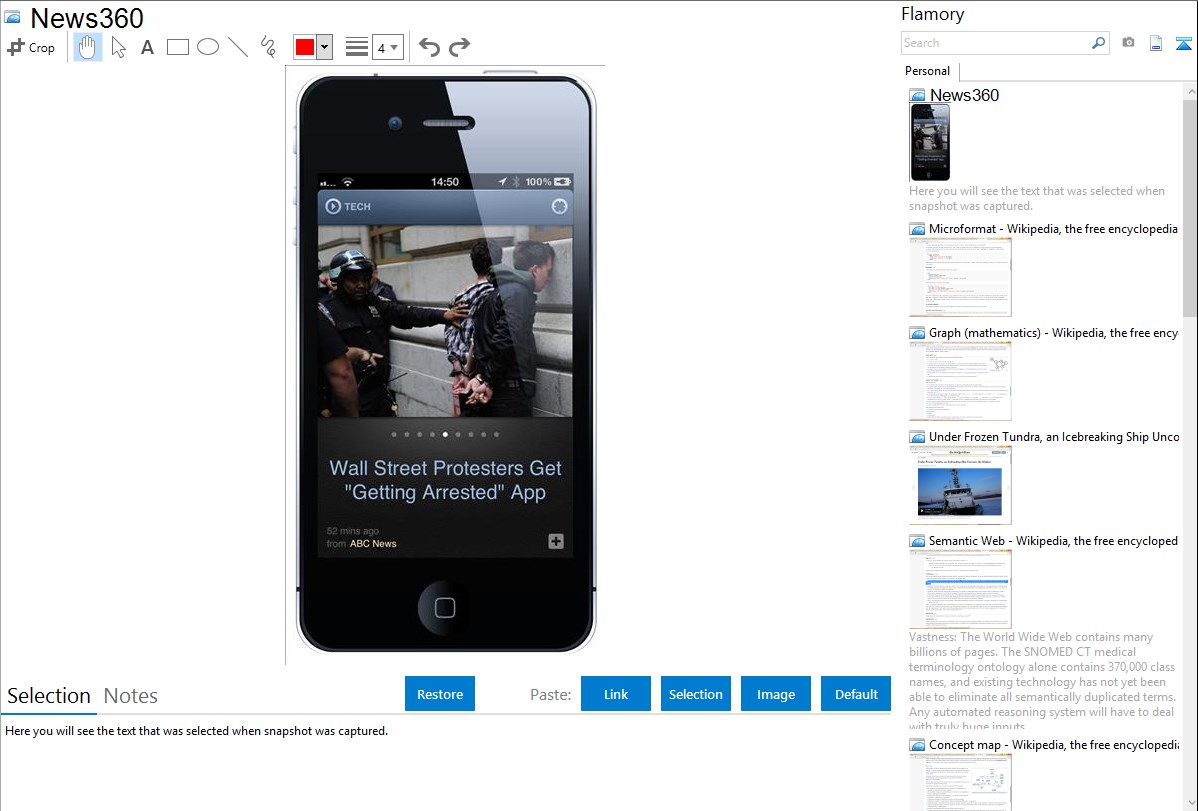
Task: Click the News360 snapshot icon in header
Action: pyautogui.click(x=12, y=17)
